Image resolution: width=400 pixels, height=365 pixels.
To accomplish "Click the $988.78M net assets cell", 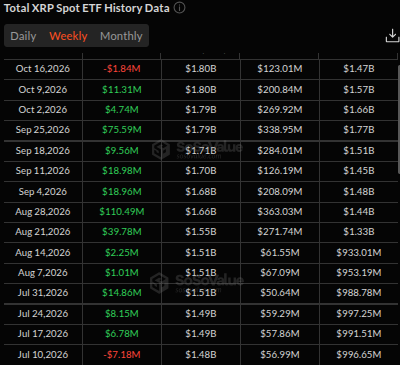I will point(359,293).
